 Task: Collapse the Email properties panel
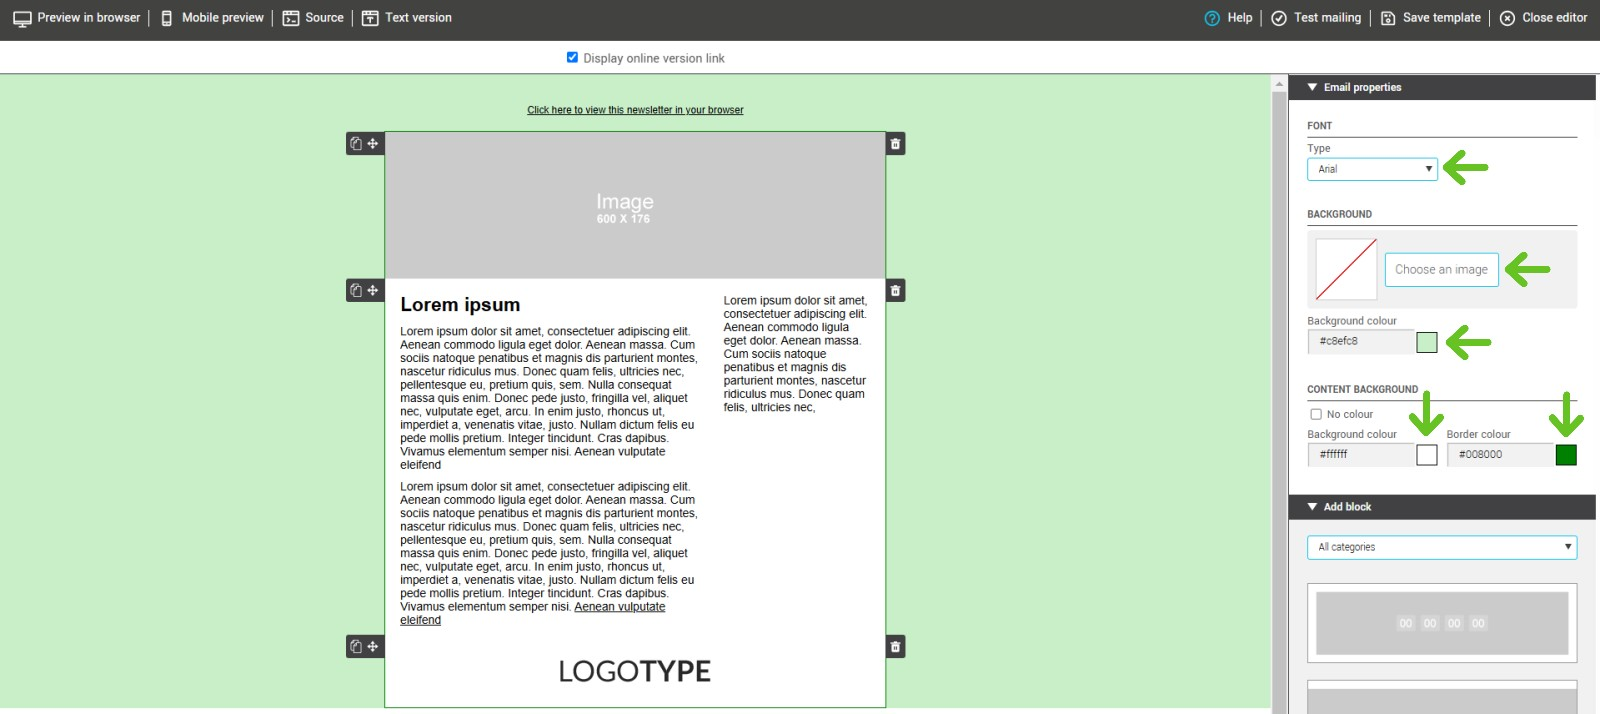1312,88
